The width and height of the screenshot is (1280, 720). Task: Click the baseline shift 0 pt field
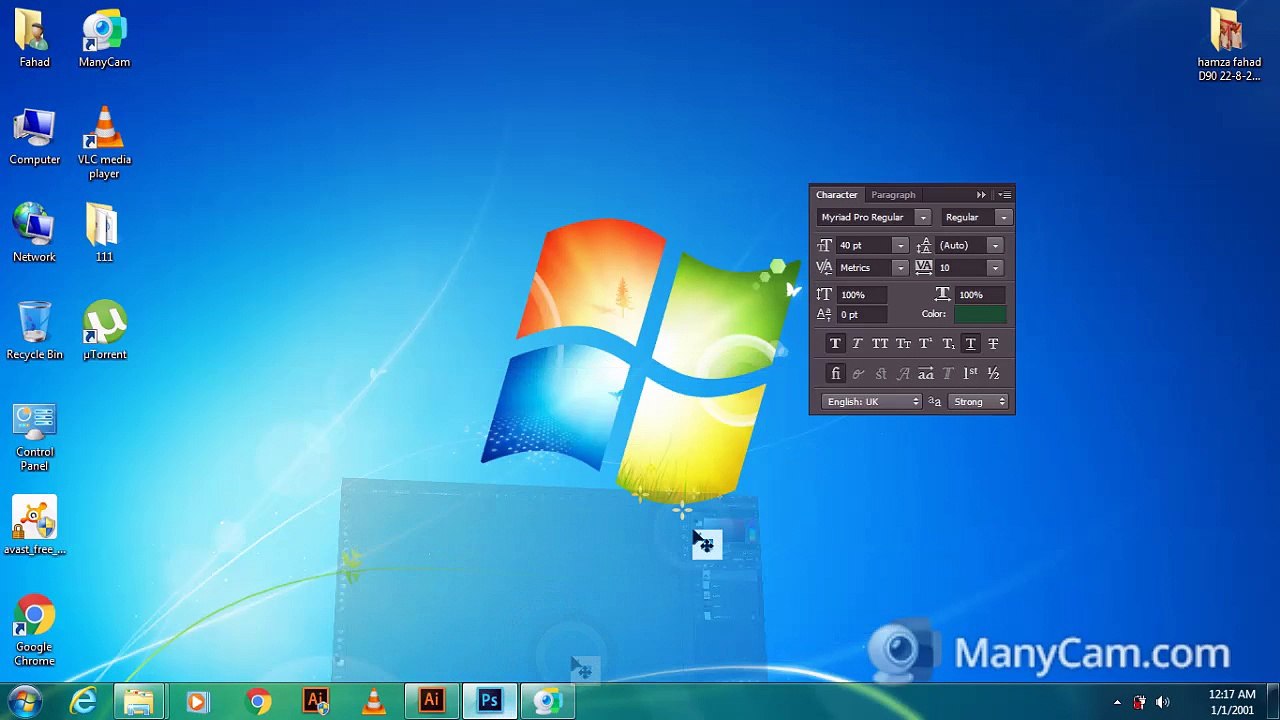pos(862,315)
